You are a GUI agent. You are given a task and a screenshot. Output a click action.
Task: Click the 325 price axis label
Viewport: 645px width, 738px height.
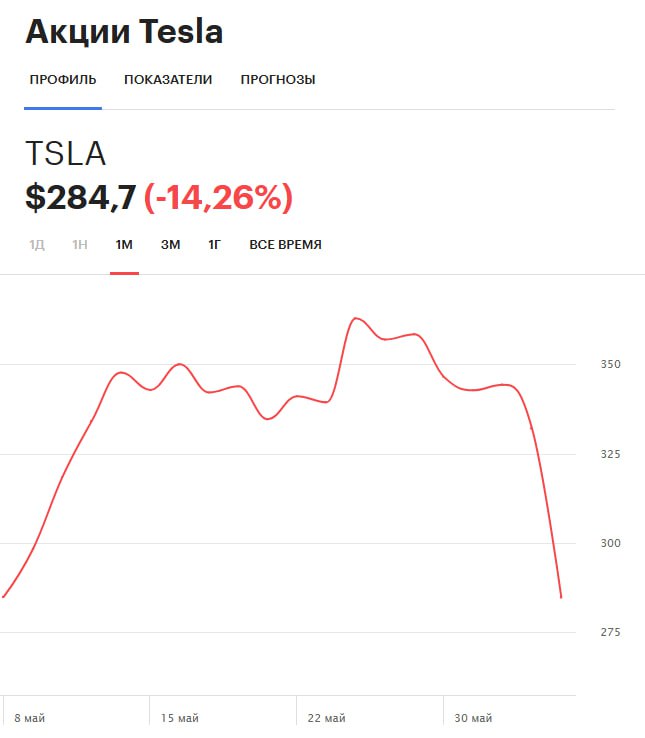click(610, 455)
